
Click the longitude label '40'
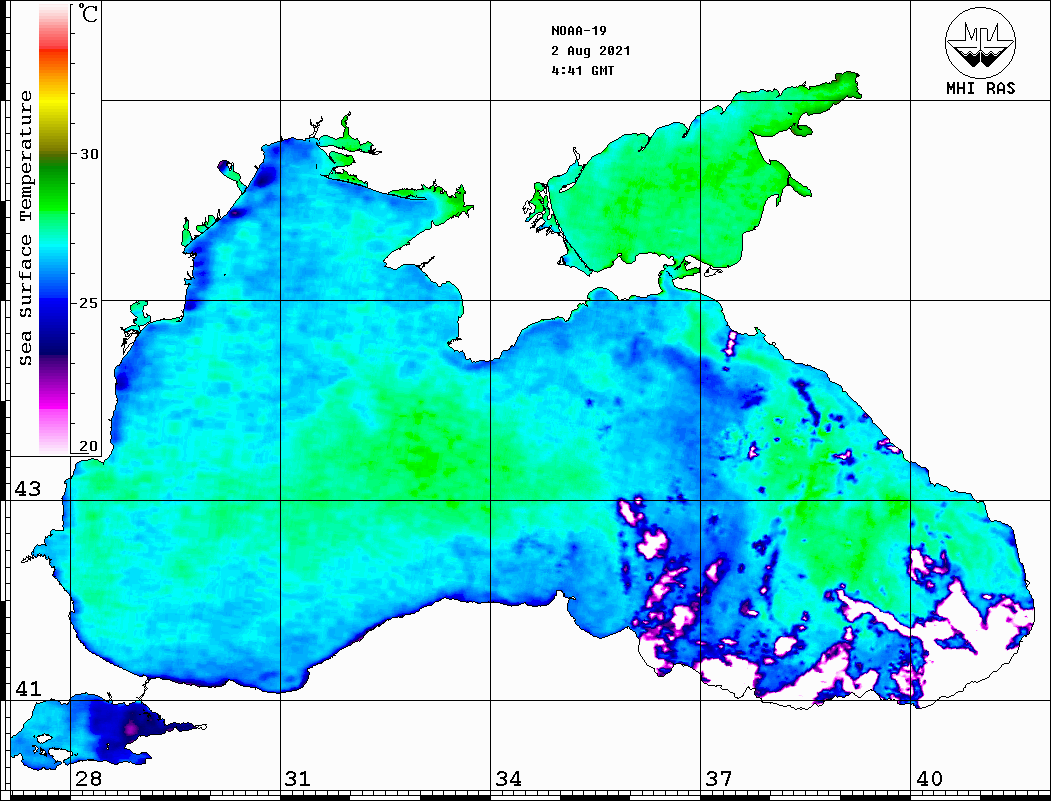pos(929,779)
